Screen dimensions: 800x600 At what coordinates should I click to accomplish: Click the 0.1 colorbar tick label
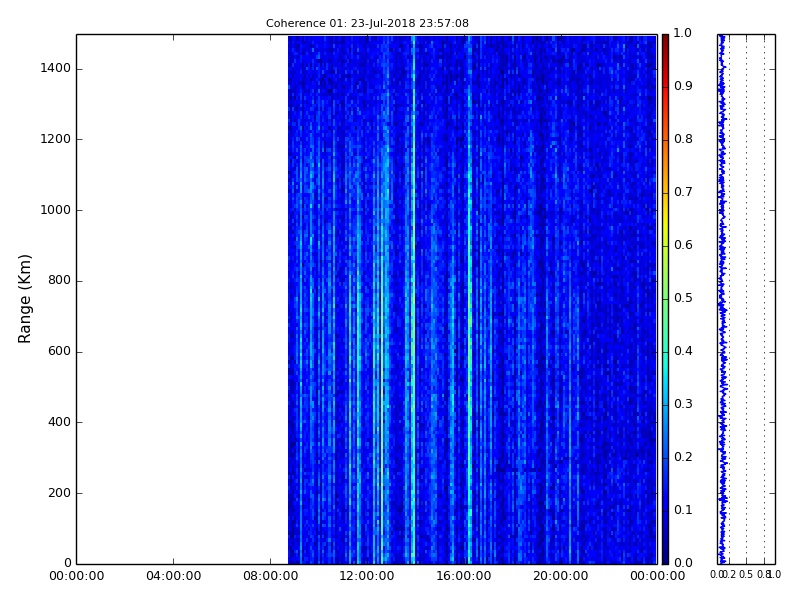pyautogui.click(x=683, y=510)
